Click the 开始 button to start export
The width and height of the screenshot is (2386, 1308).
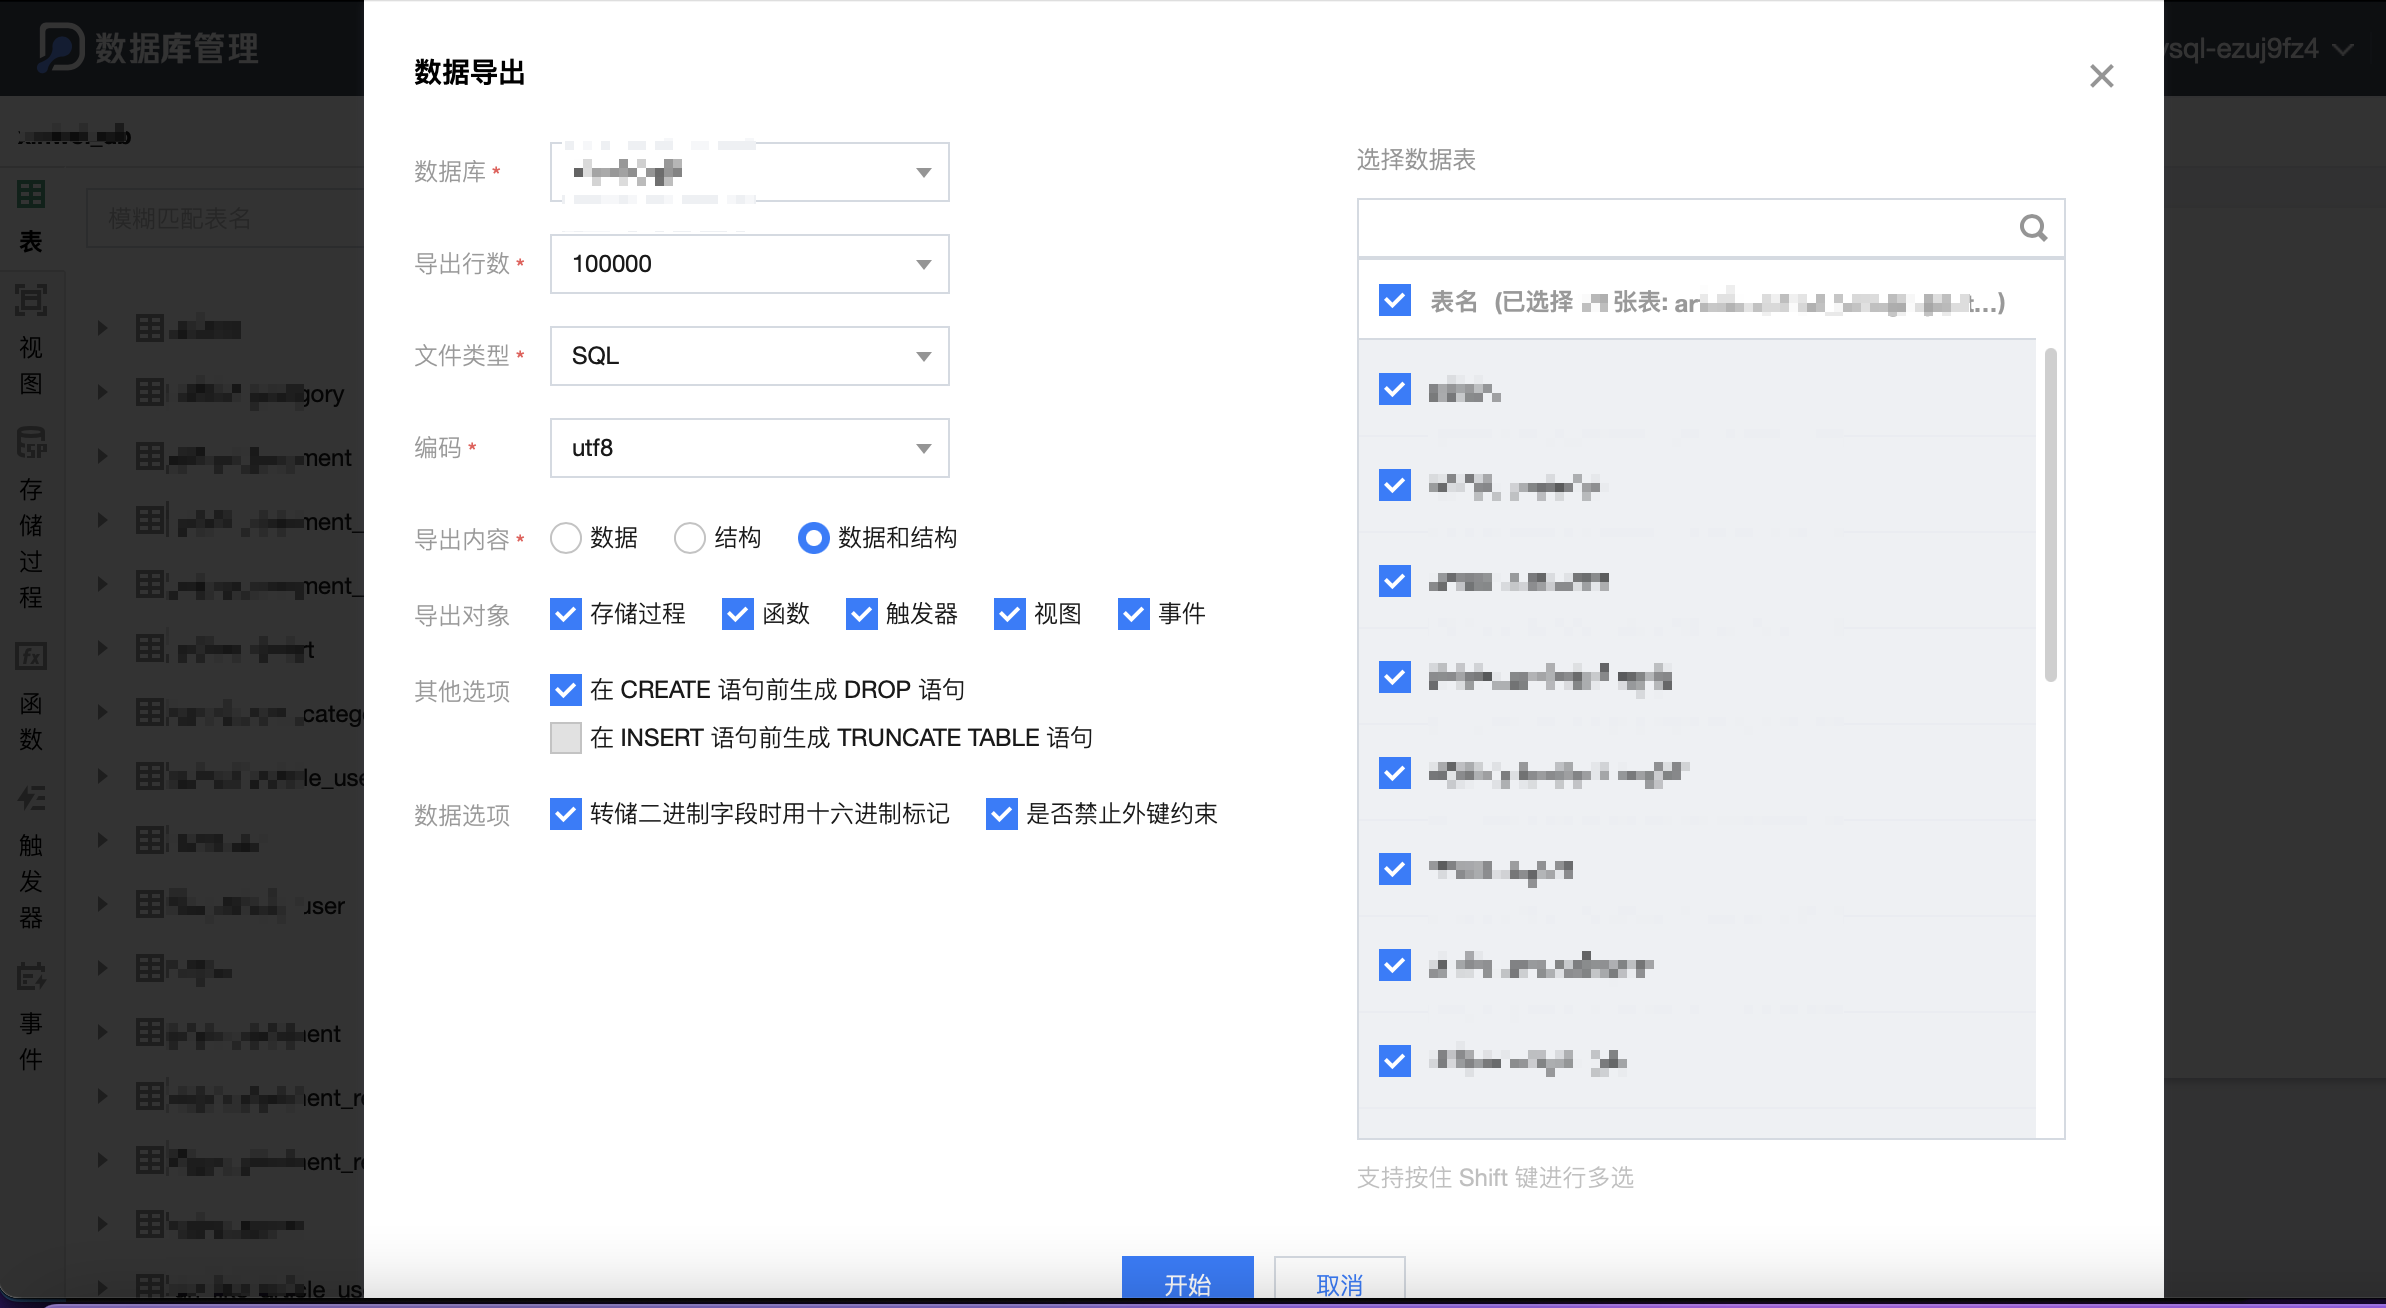tap(1187, 1284)
